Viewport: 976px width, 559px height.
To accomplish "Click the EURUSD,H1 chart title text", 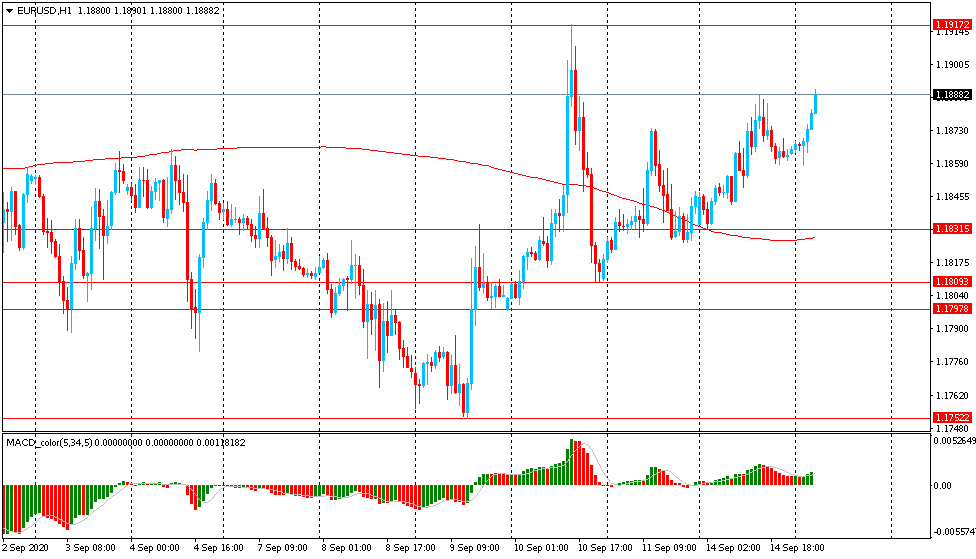I will [45, 11].
